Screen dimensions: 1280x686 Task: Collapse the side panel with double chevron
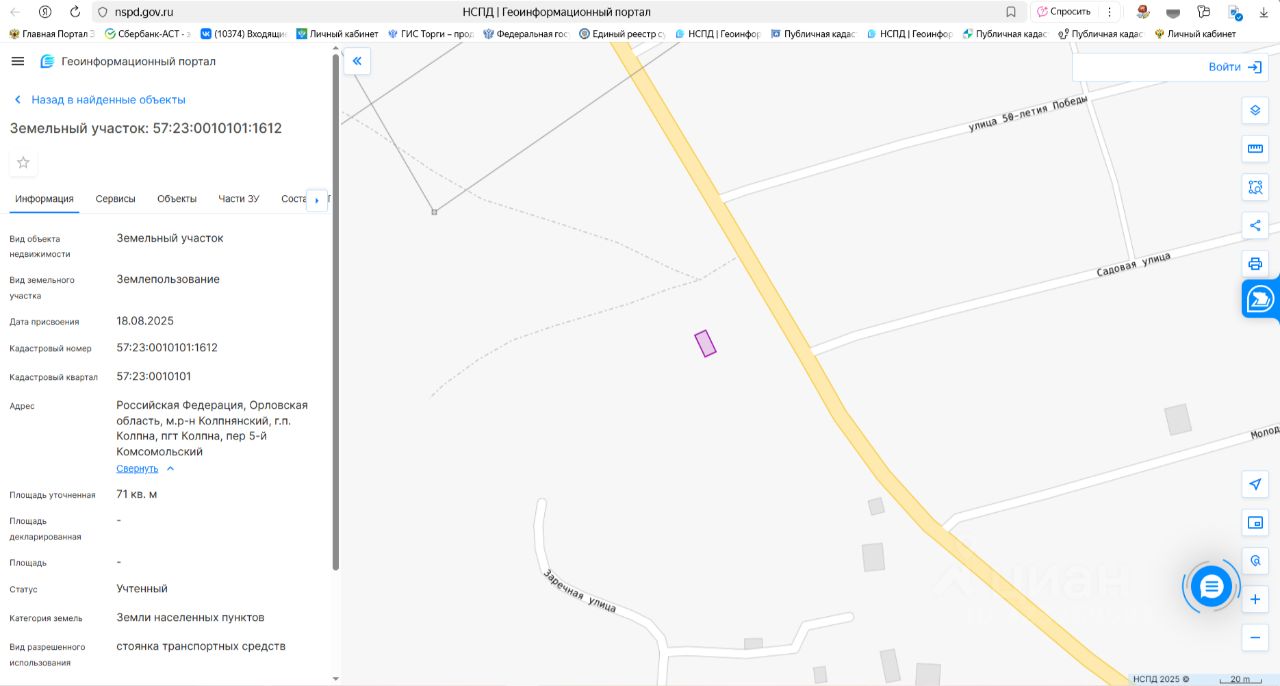point(357,61)
